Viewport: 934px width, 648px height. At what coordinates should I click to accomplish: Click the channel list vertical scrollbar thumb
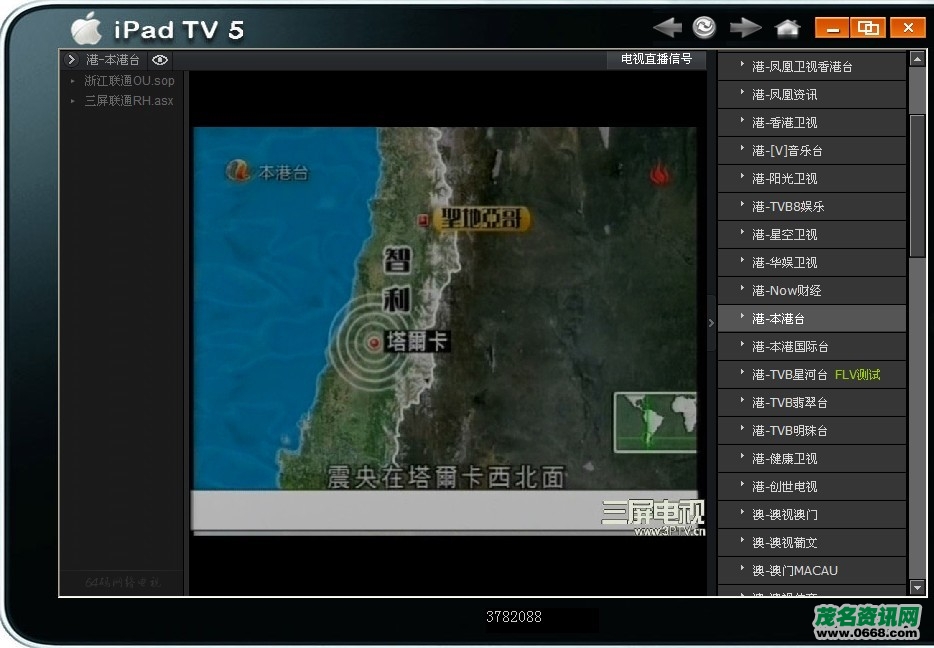(917, 185)
